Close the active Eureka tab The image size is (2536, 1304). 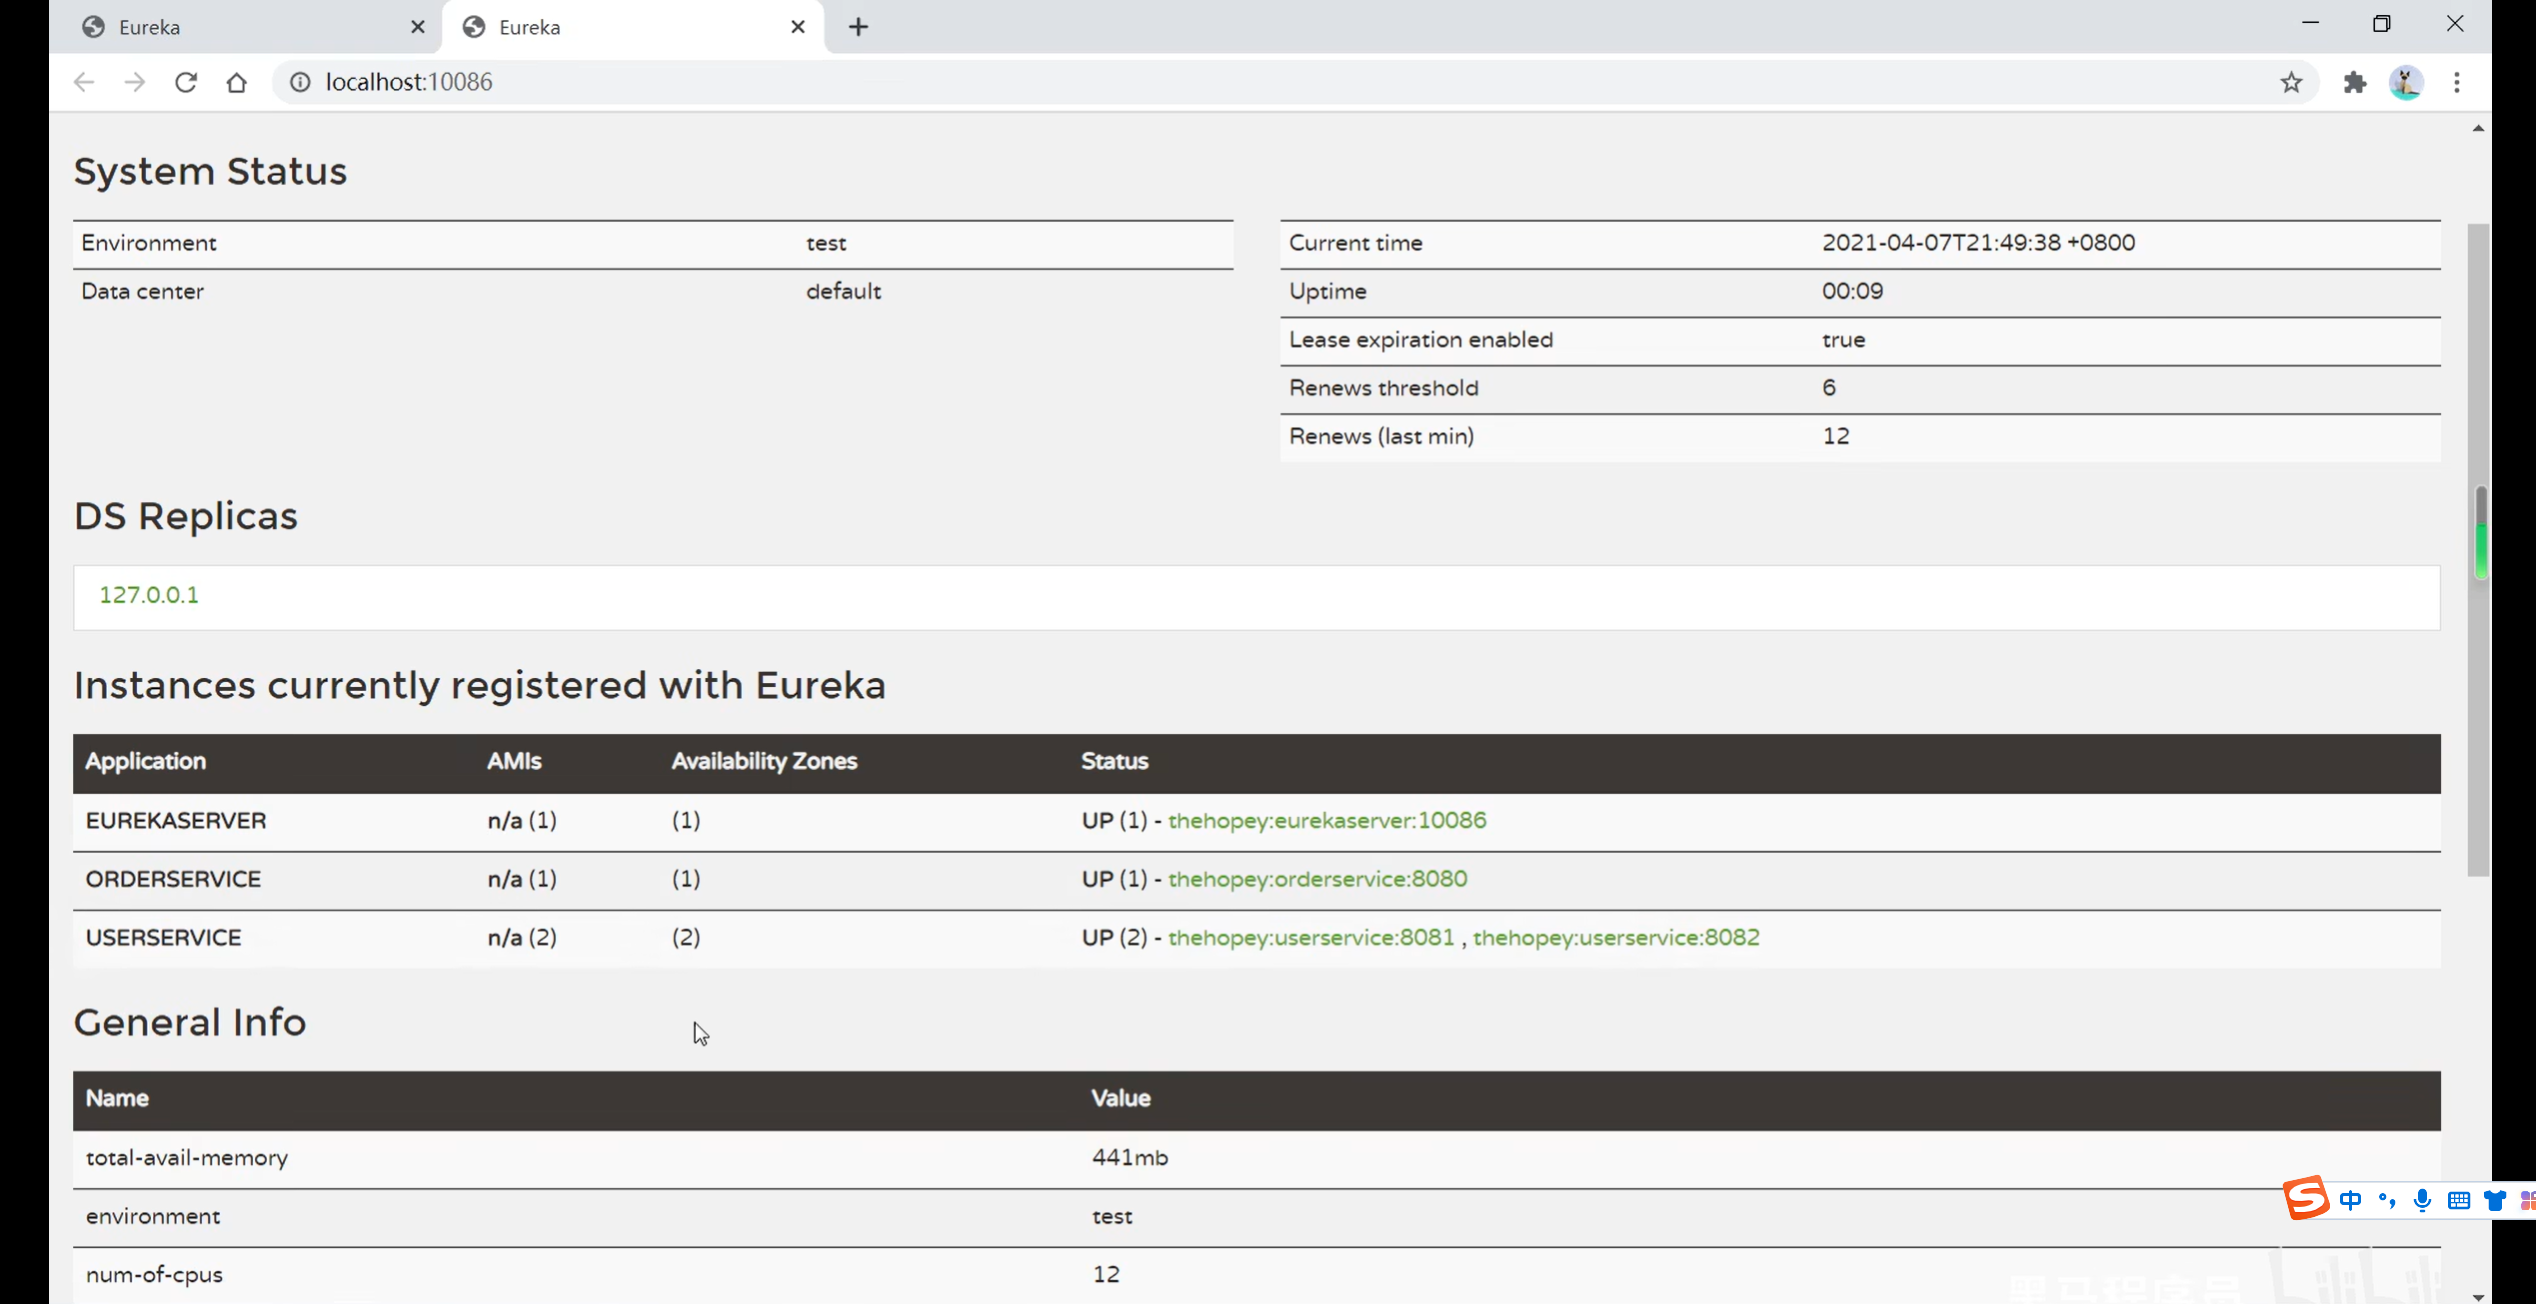click(797, 27)
